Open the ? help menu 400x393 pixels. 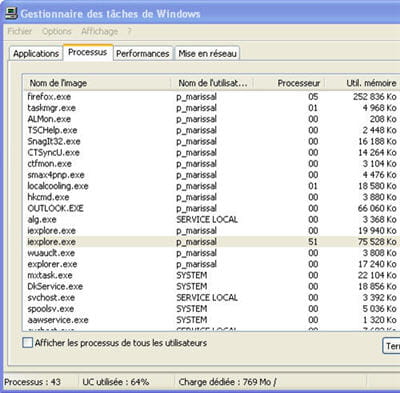(x=129, y=31)
